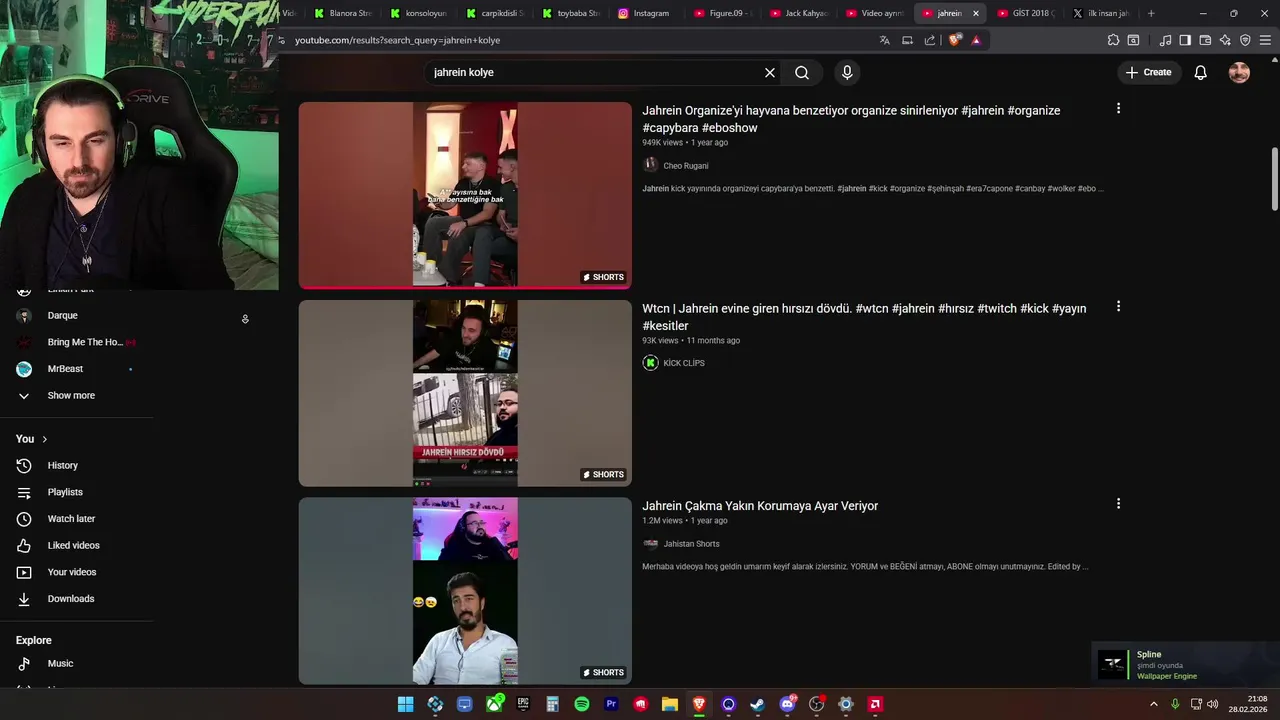The height and width of the screenshot is (720, 1280).
Task: Play the Jahrein hırsız dövdü short thumbnail
Action: 465,393
